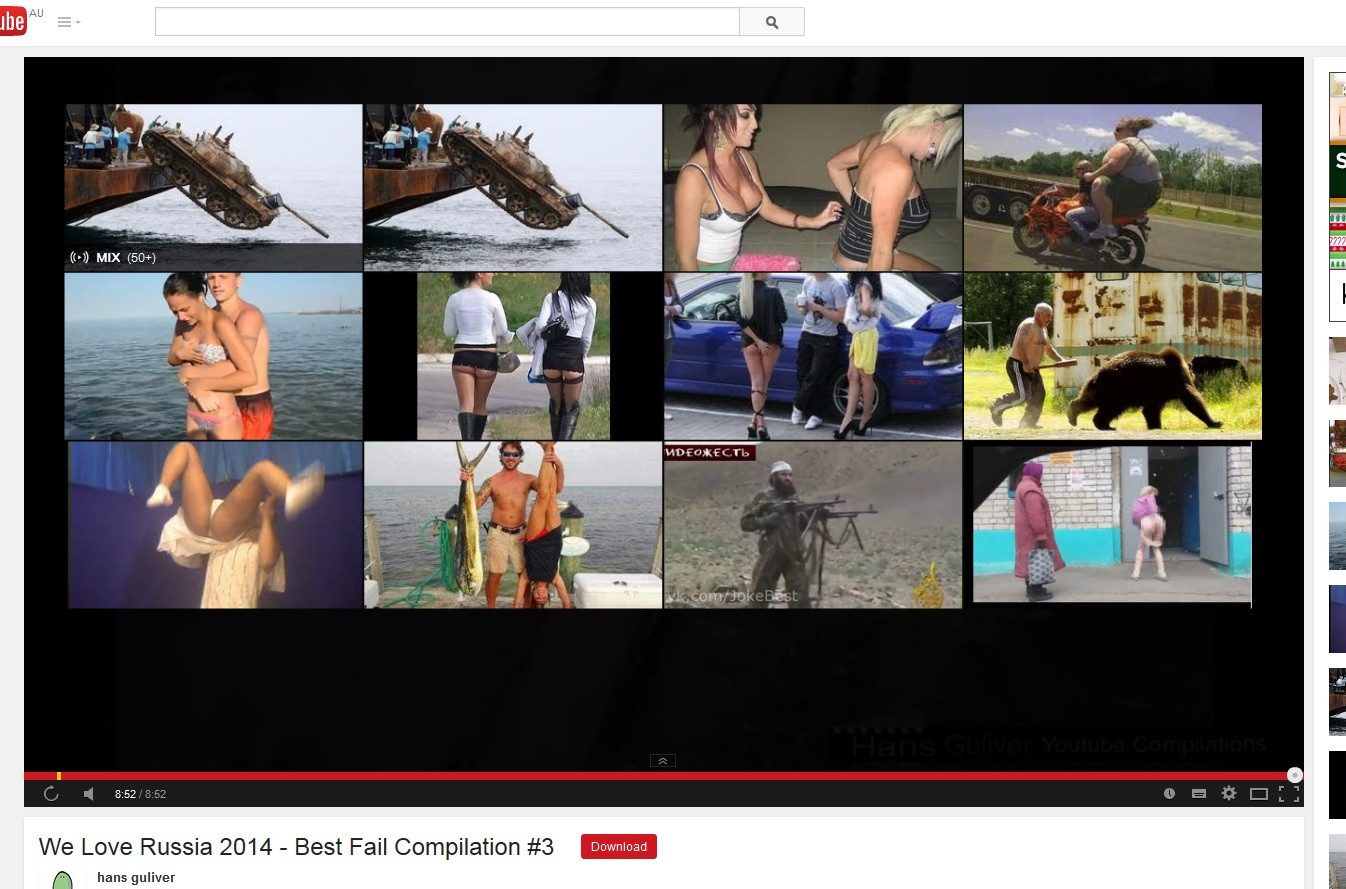Replay the video with the replay icon
1346x889 pixels.
click(51, 794)
